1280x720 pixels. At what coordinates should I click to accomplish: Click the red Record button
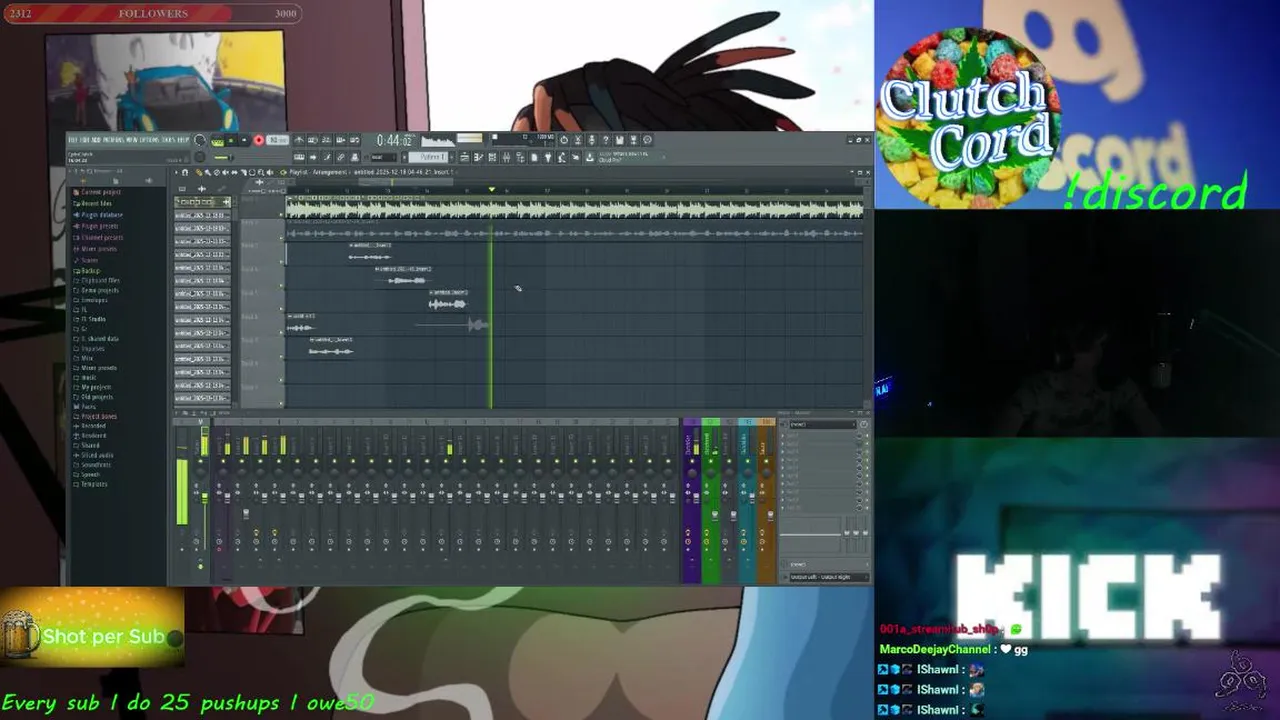[x=259, y=140]
